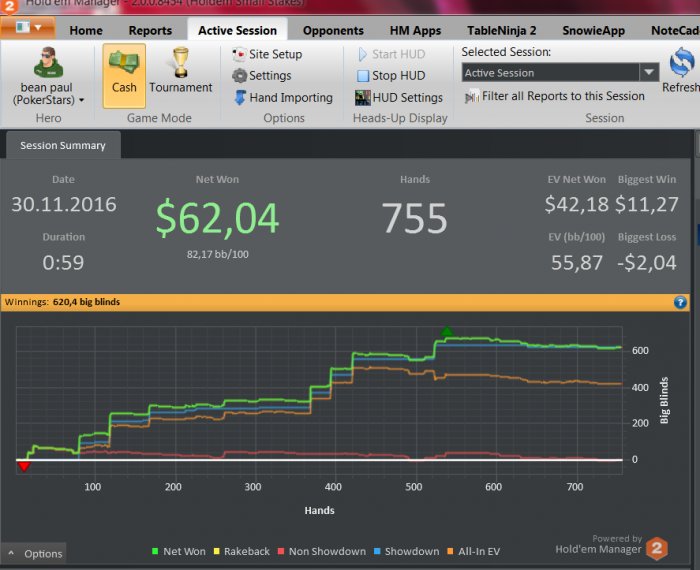Toggle the All-In EV legend swatch
The width and height of the screenshot is (700, 570).
450,551
